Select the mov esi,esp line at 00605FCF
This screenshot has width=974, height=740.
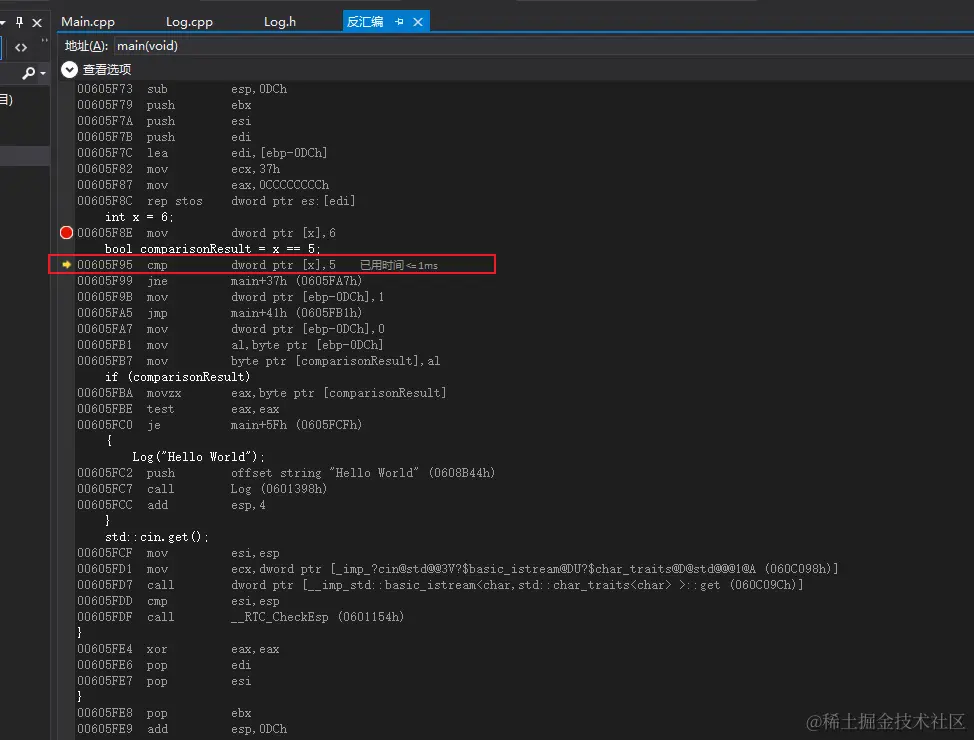click(x=178, y=553)
